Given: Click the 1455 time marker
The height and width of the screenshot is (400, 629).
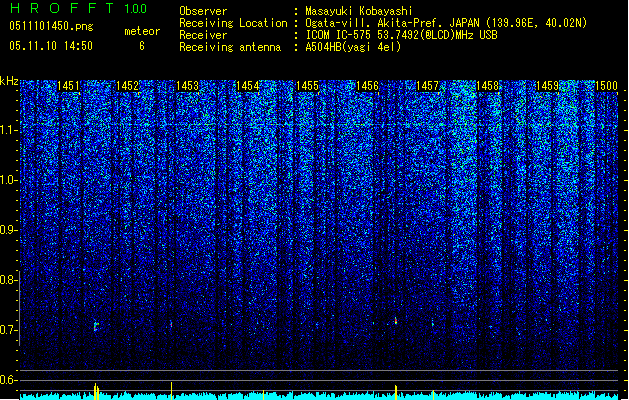Looking at the screenshot, I should coord(307,86).
